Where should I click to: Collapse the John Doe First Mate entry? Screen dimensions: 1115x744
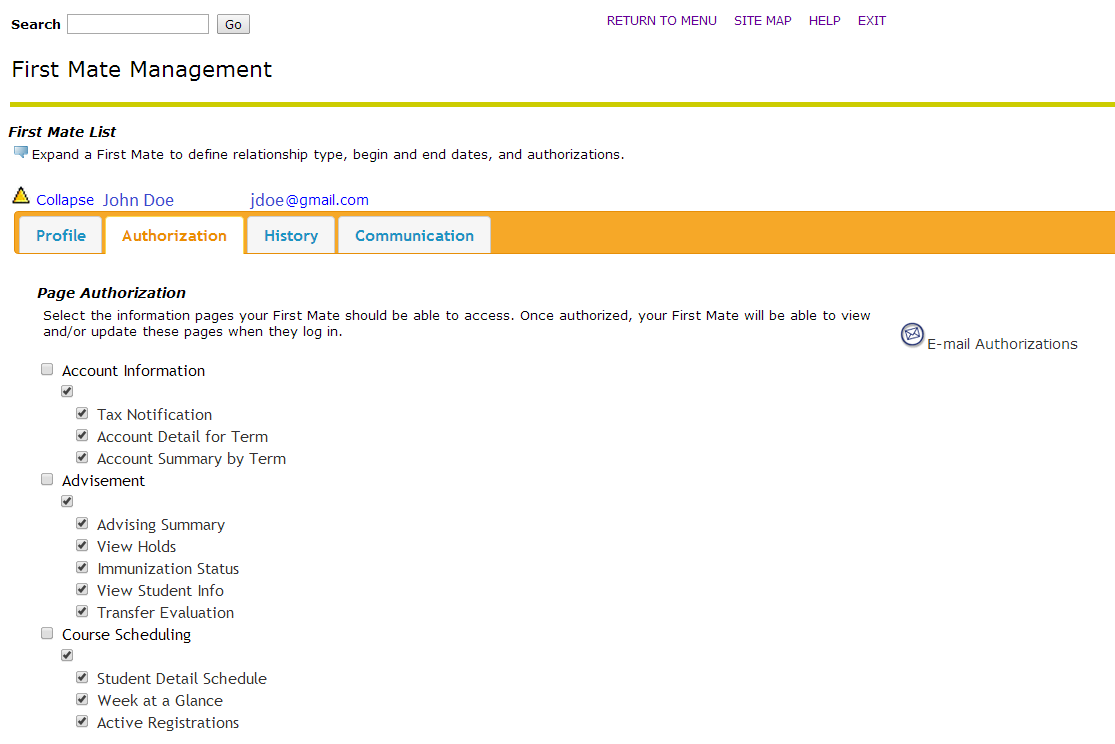point(65,200)
